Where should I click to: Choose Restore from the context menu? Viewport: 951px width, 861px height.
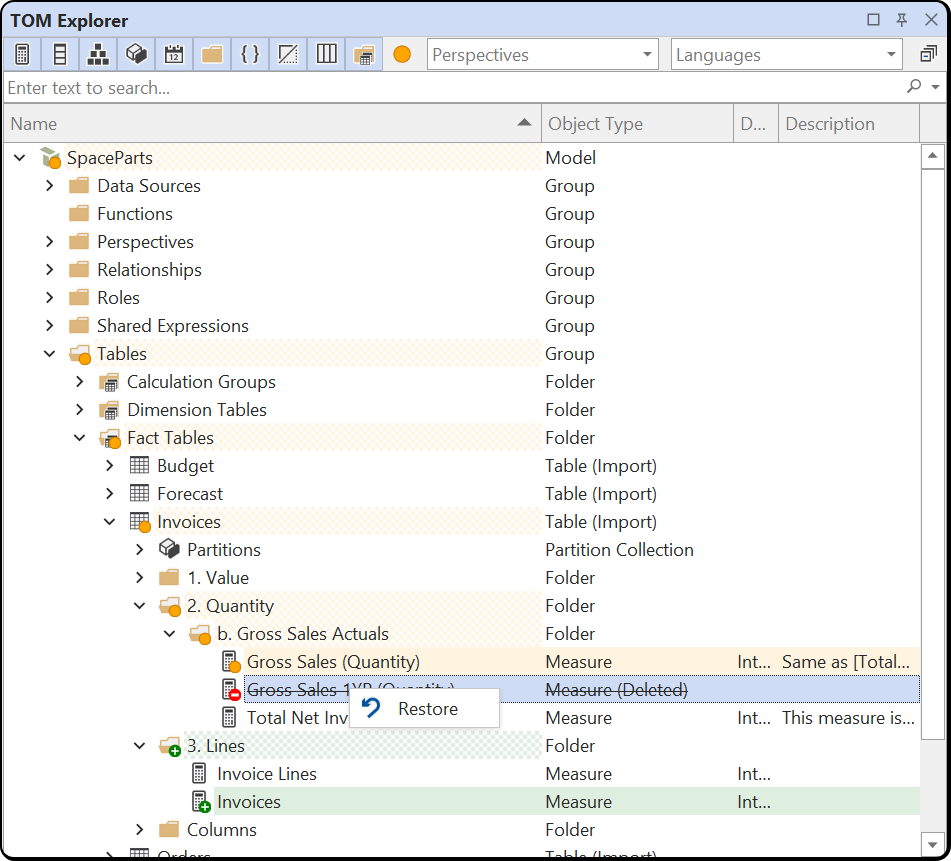coord(425,708)
